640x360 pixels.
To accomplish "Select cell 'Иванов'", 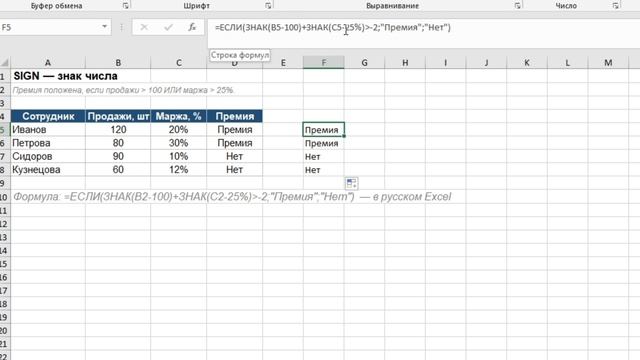I will tap(48, 129).
